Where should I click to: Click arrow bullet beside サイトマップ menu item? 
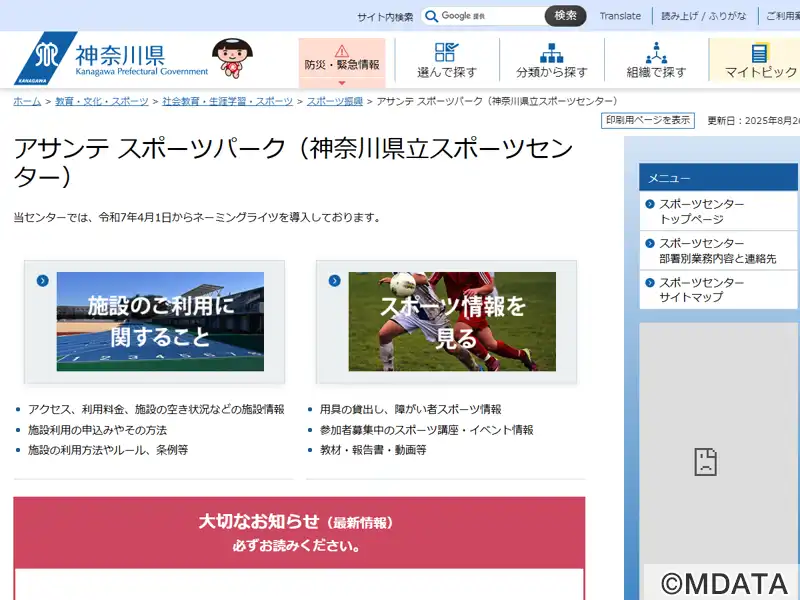pos(650,283)
